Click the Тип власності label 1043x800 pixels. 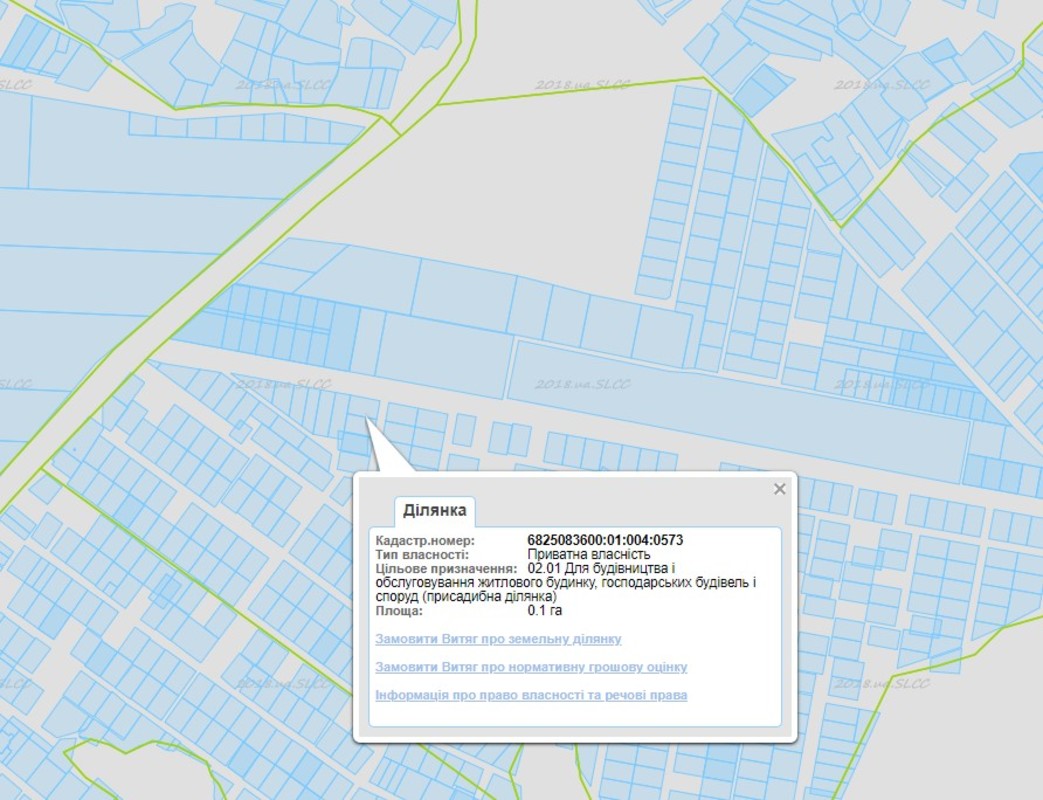422,554
